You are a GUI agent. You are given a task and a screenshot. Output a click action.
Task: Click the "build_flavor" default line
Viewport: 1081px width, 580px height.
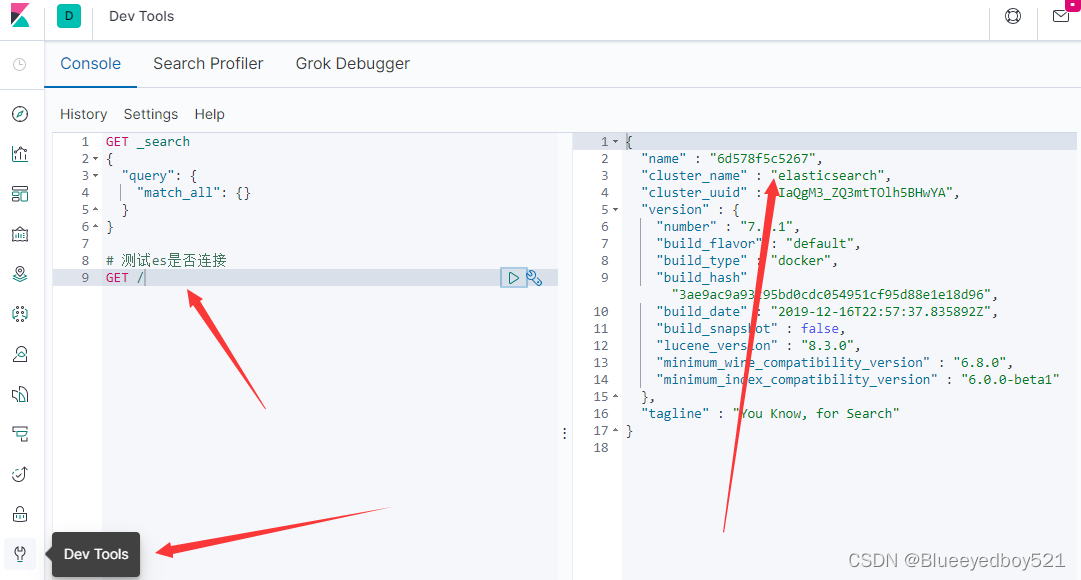pos(758,243)
